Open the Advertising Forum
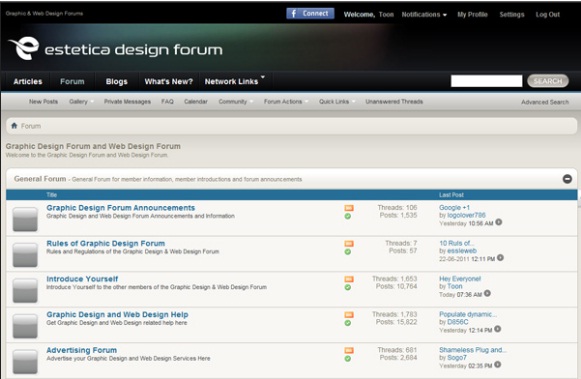Image resolution: width=581 pixels, height=379 pixels. 82,350
